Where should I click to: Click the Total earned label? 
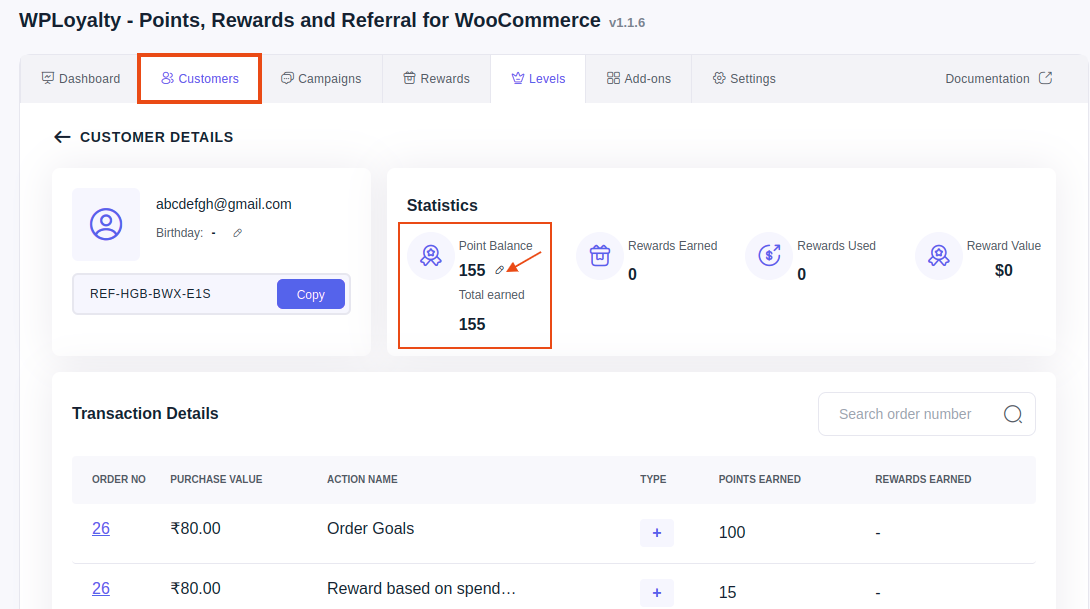point(491,295)
